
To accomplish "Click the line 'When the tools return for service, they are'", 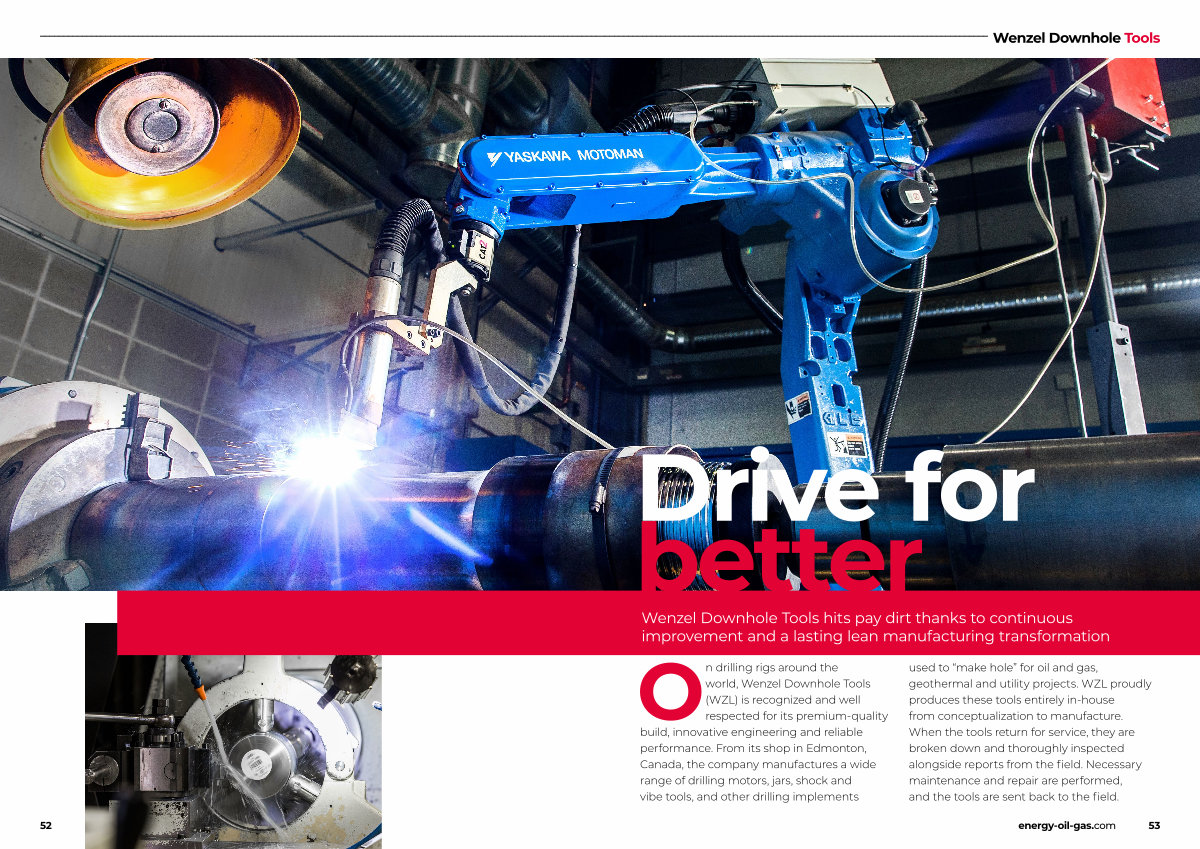I will tap(1021, 732).
